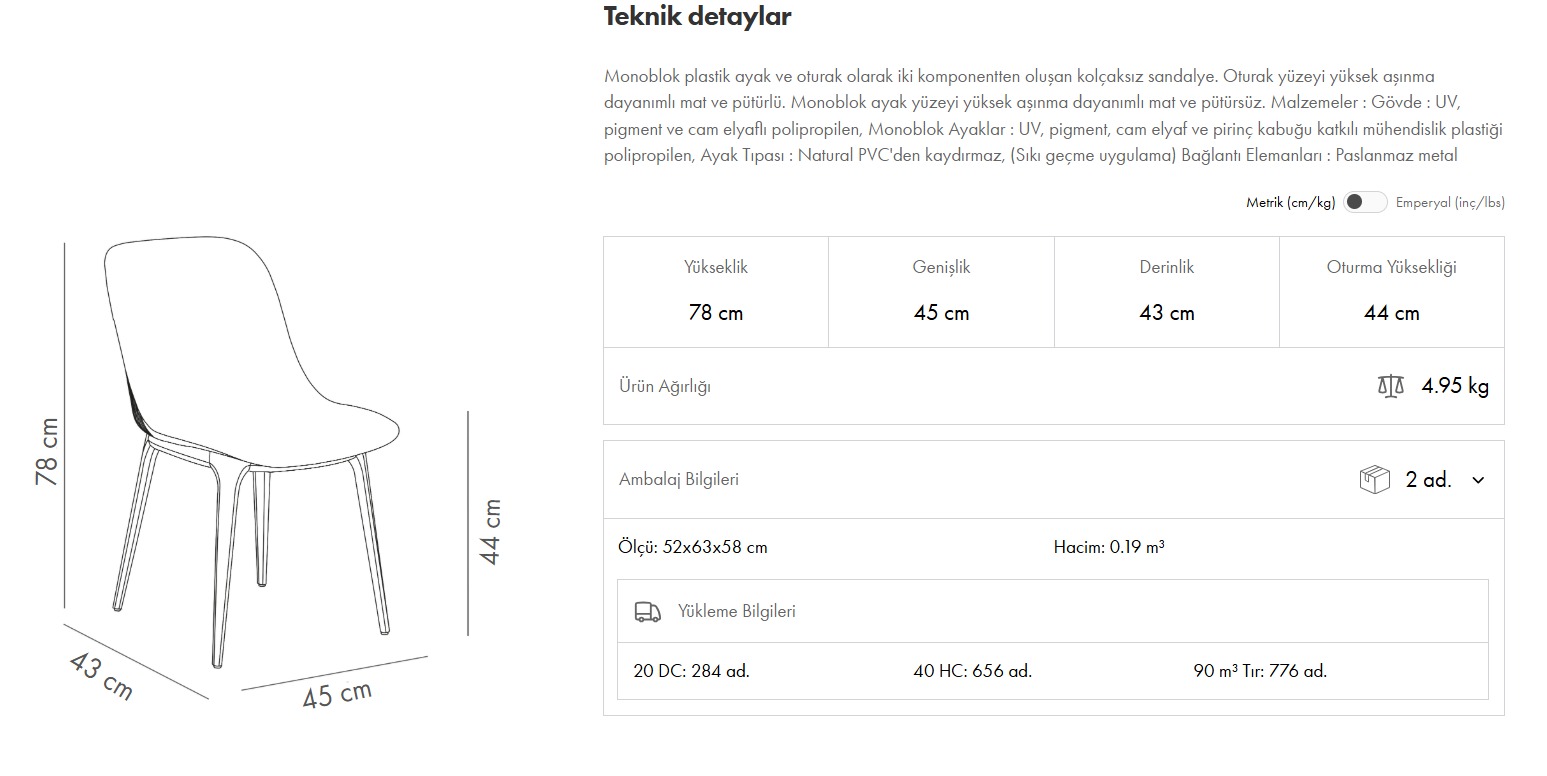Toggle the metric/imperial unit switch

coord(1365,202)
